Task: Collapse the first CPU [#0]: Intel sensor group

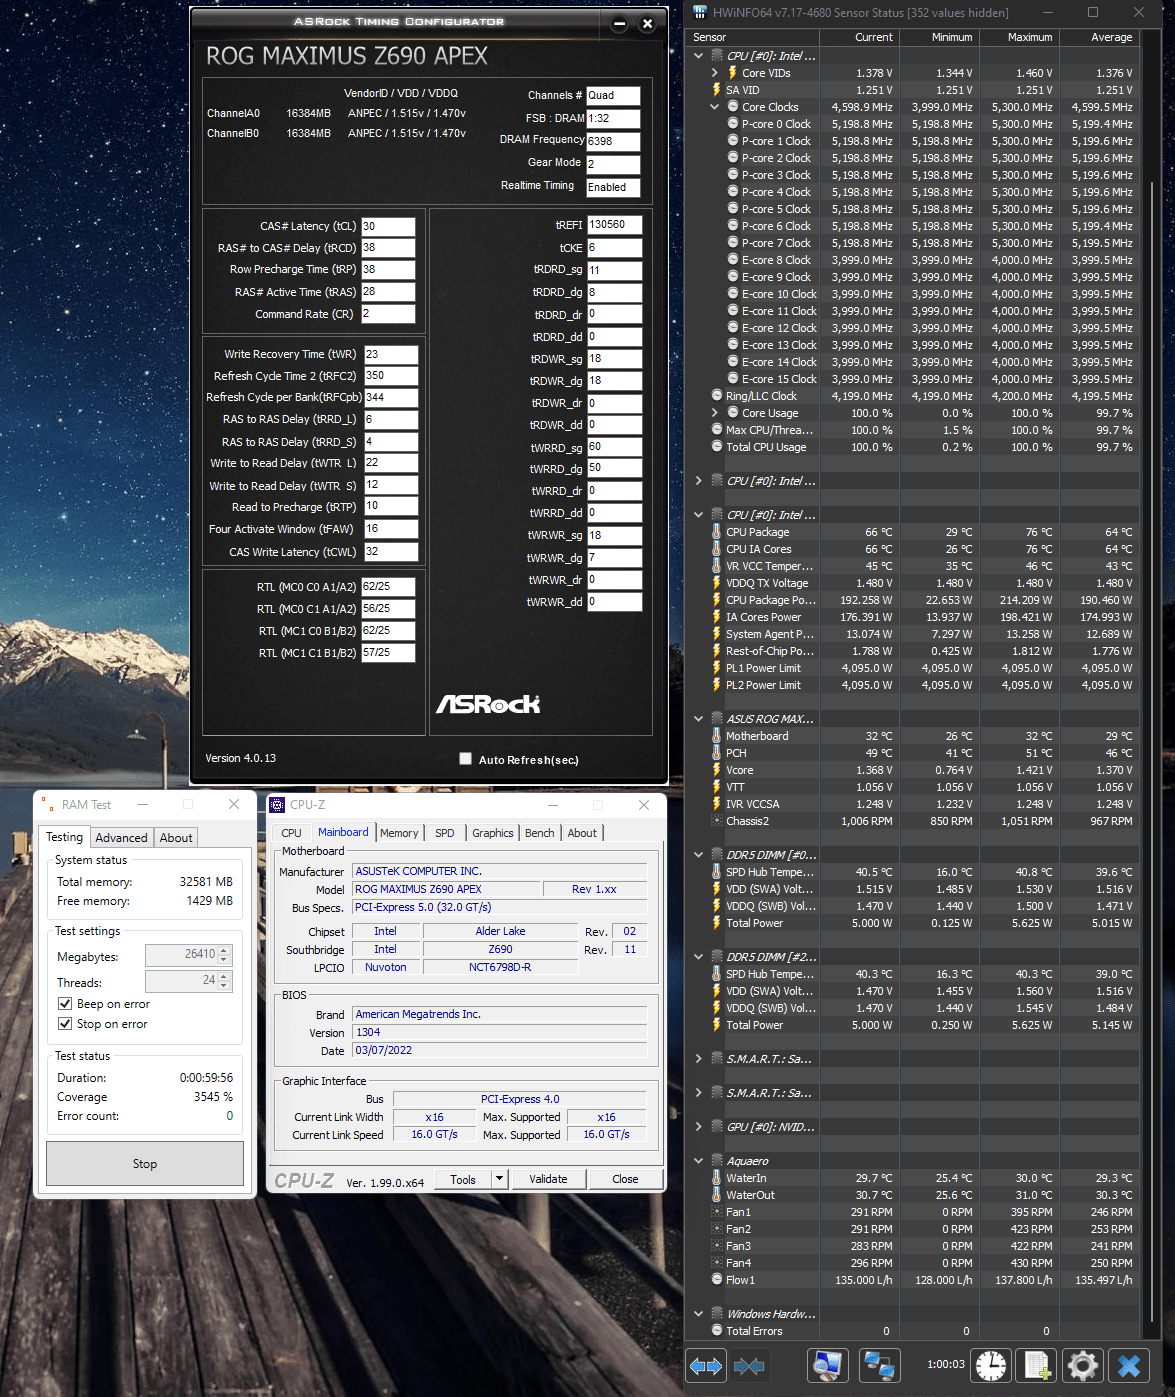Action: coord(699,56)
